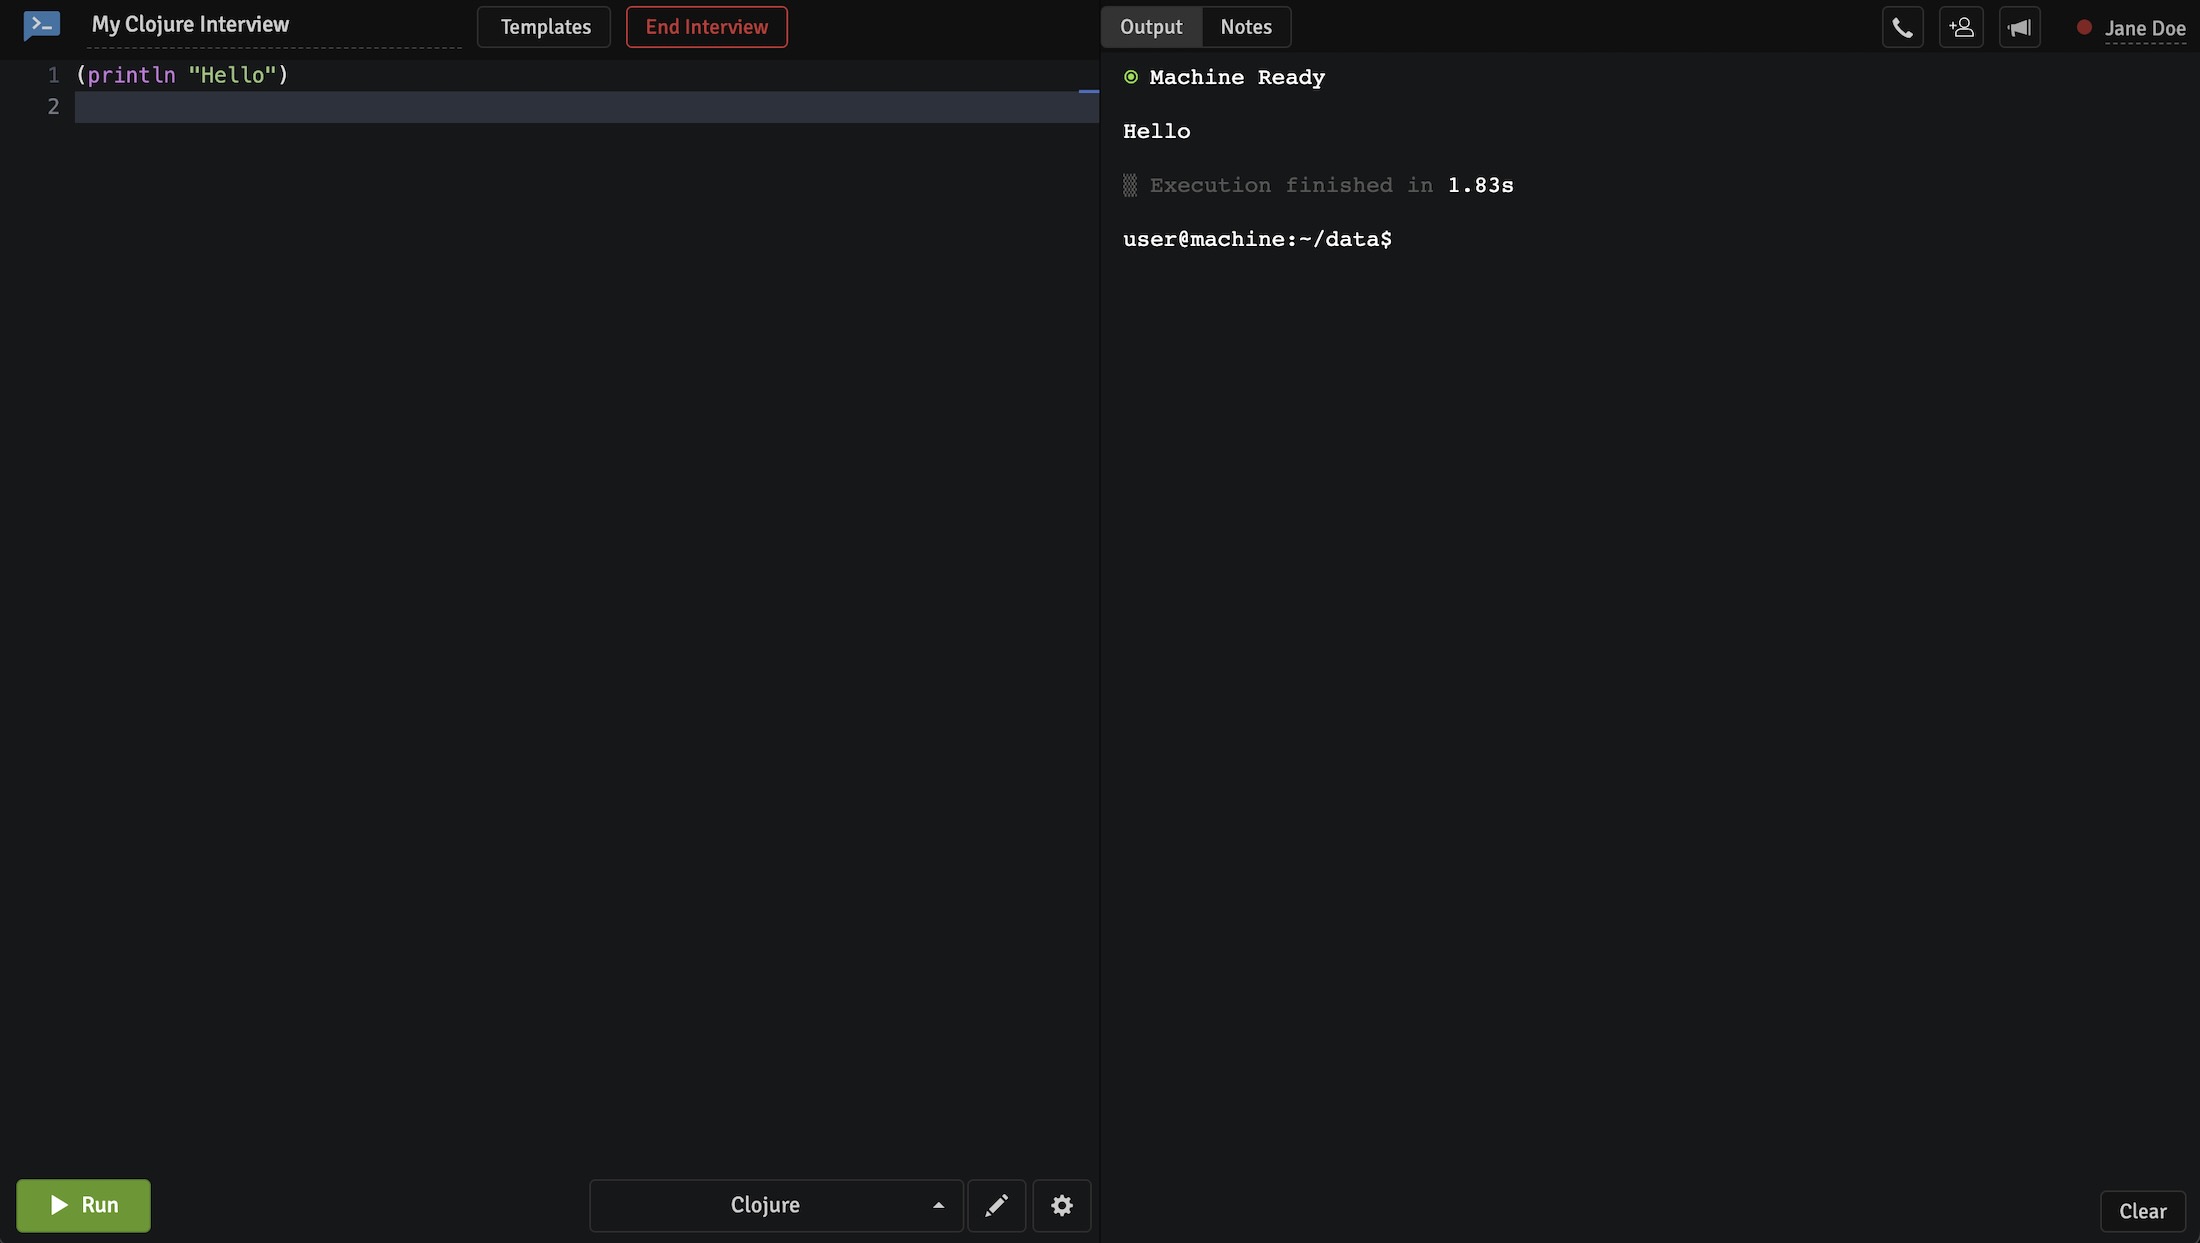Screen dimensions: 2200x1243
Task: Toggle the machine ready status indicator
Action: 1129,77
